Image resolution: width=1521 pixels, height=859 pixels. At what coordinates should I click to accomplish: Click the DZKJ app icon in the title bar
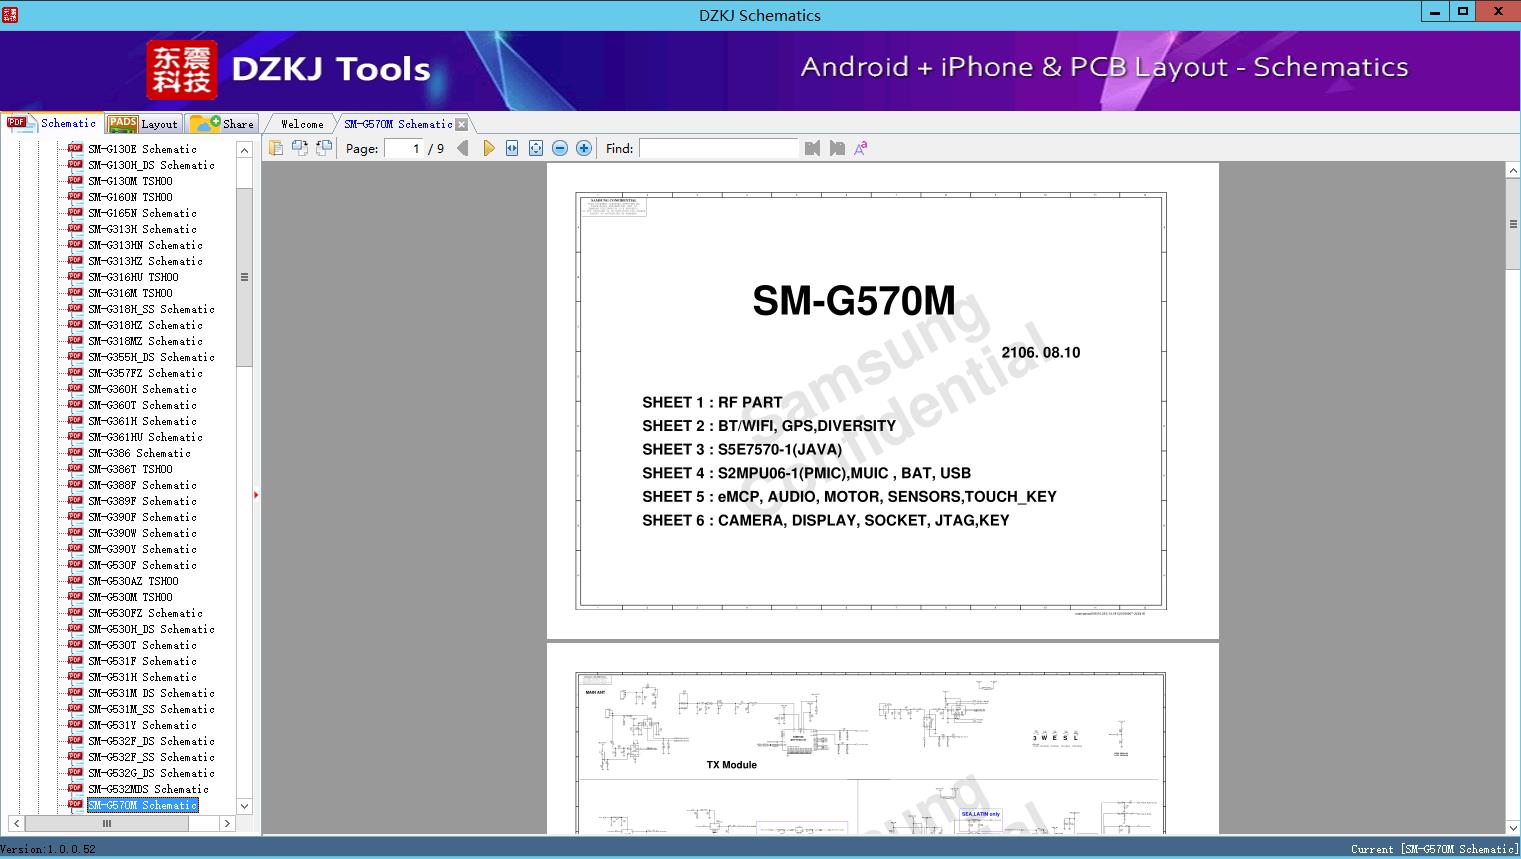[x=10, y=15]
